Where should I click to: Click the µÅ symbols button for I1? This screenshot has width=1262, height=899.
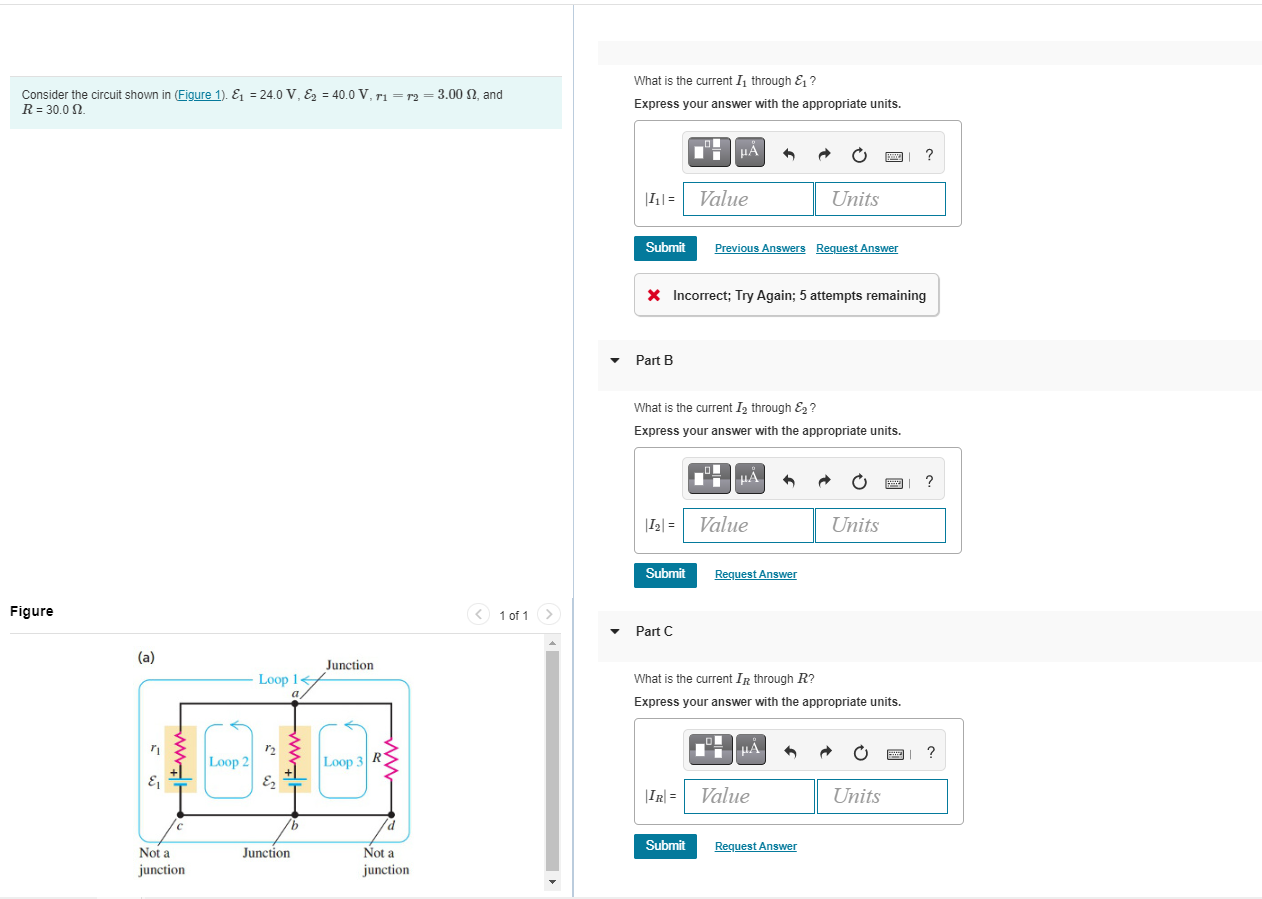pyautogui.click(x=750, y=153)
